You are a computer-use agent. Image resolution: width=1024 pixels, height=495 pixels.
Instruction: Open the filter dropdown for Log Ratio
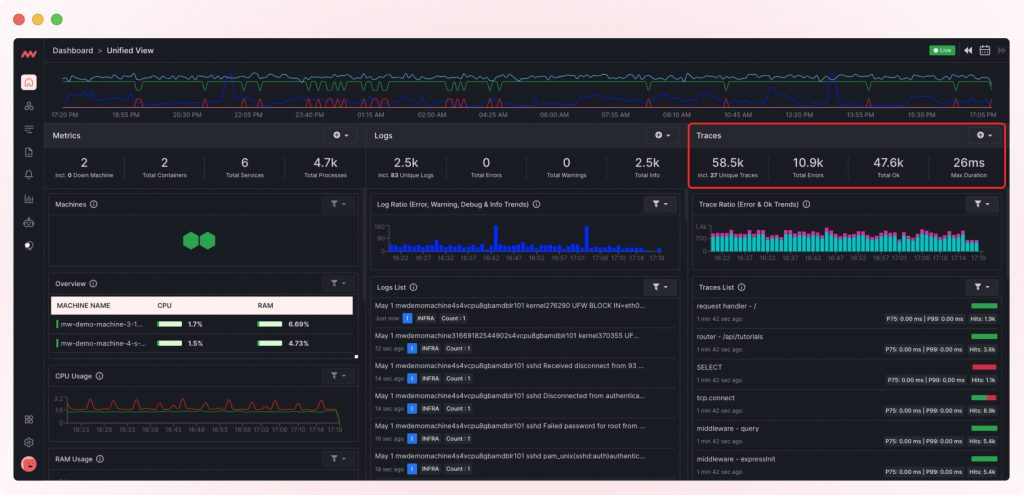[661, 204]
